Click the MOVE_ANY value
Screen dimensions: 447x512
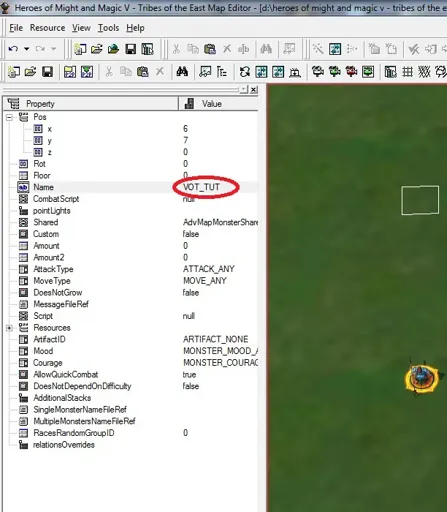click(x=205, y=281)
